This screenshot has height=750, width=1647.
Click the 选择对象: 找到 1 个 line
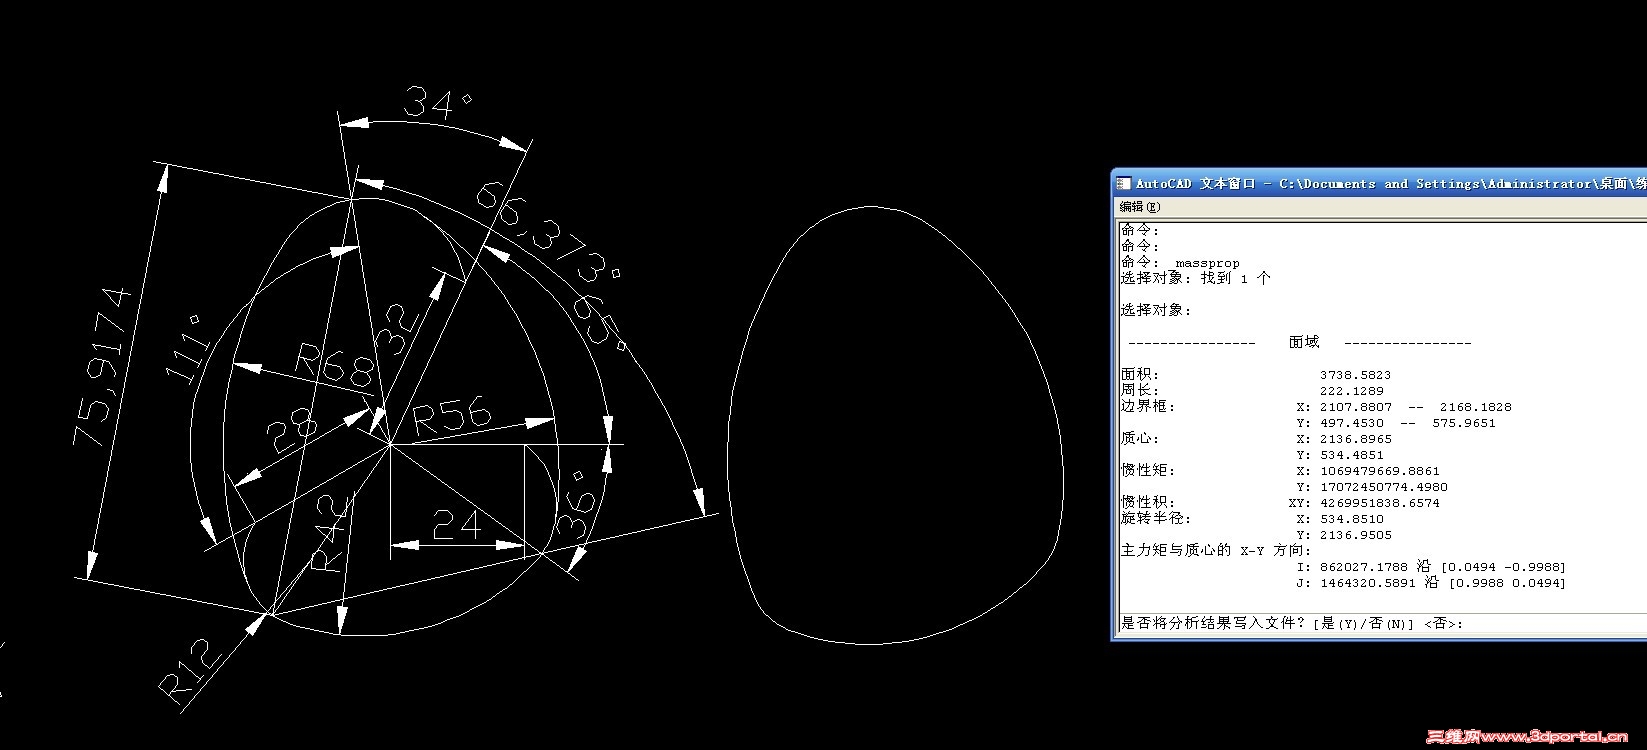click(x=1195, y=278)
